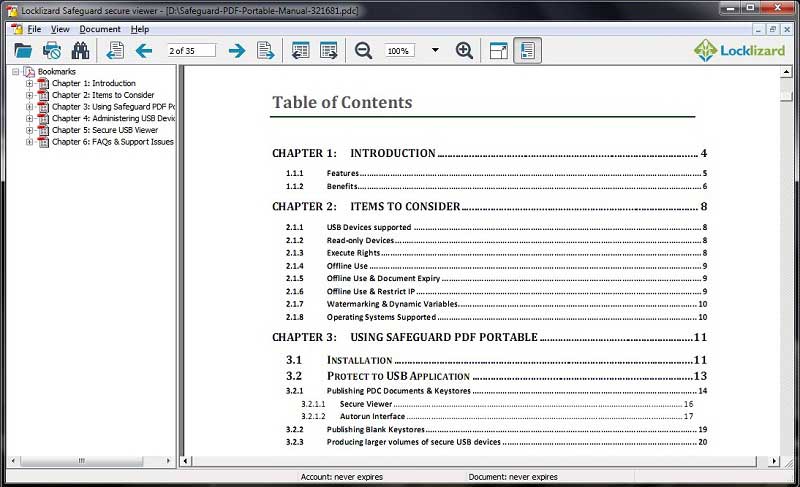Click the next view toolbar icon

coord(329,50)
